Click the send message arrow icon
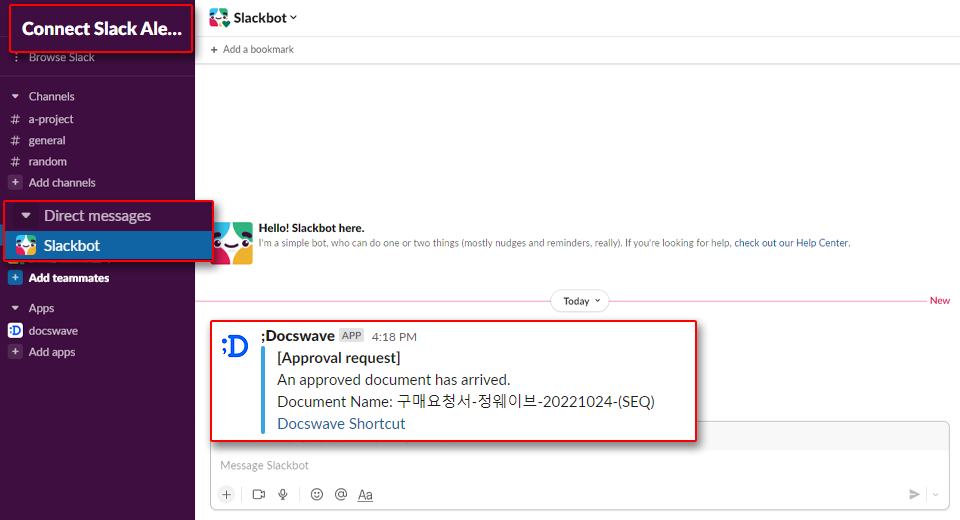 (x=913, y=494)
